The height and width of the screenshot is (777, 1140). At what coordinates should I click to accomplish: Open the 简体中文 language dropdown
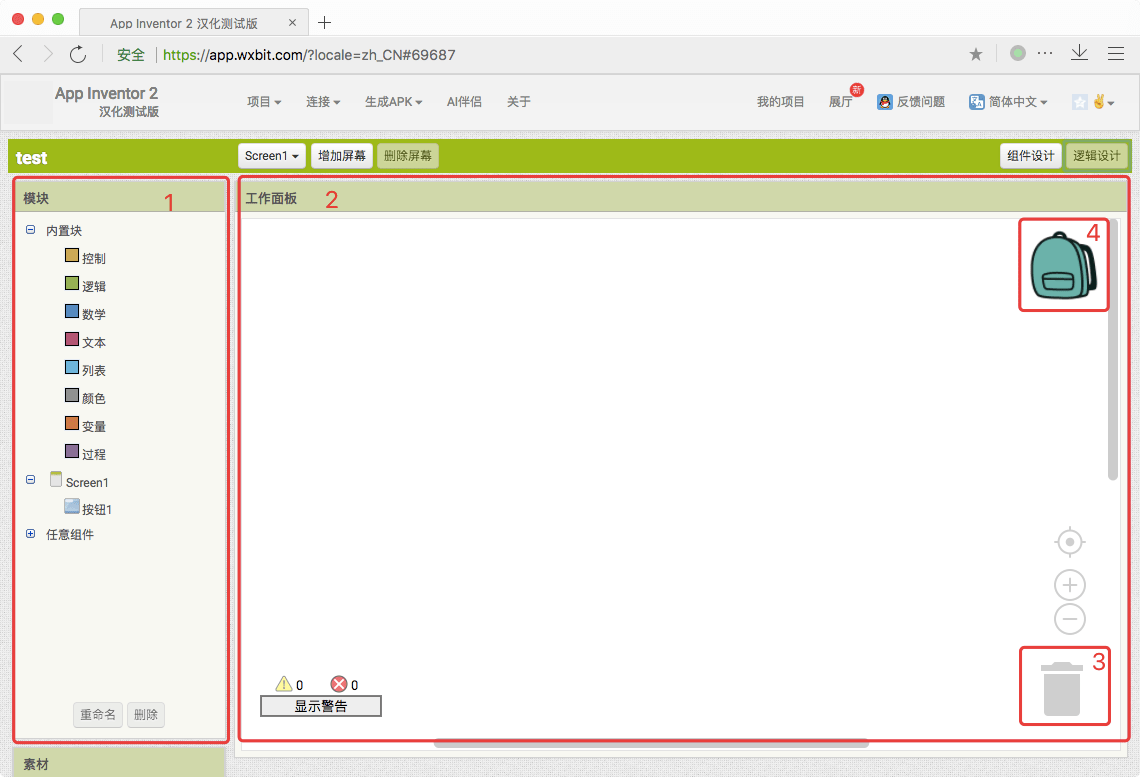click(x=1008, y=102)
